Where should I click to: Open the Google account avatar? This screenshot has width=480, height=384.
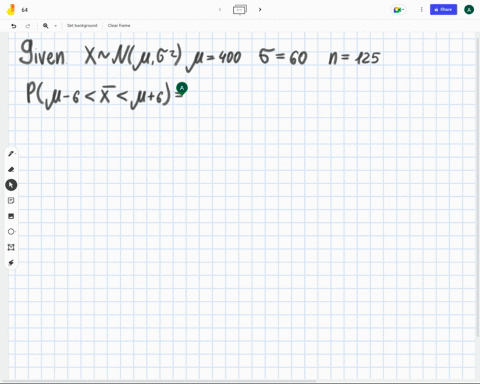point(469,10)
